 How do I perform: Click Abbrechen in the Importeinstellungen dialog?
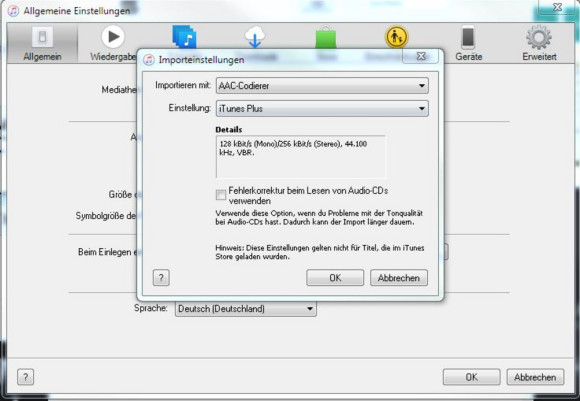(399, 278)
